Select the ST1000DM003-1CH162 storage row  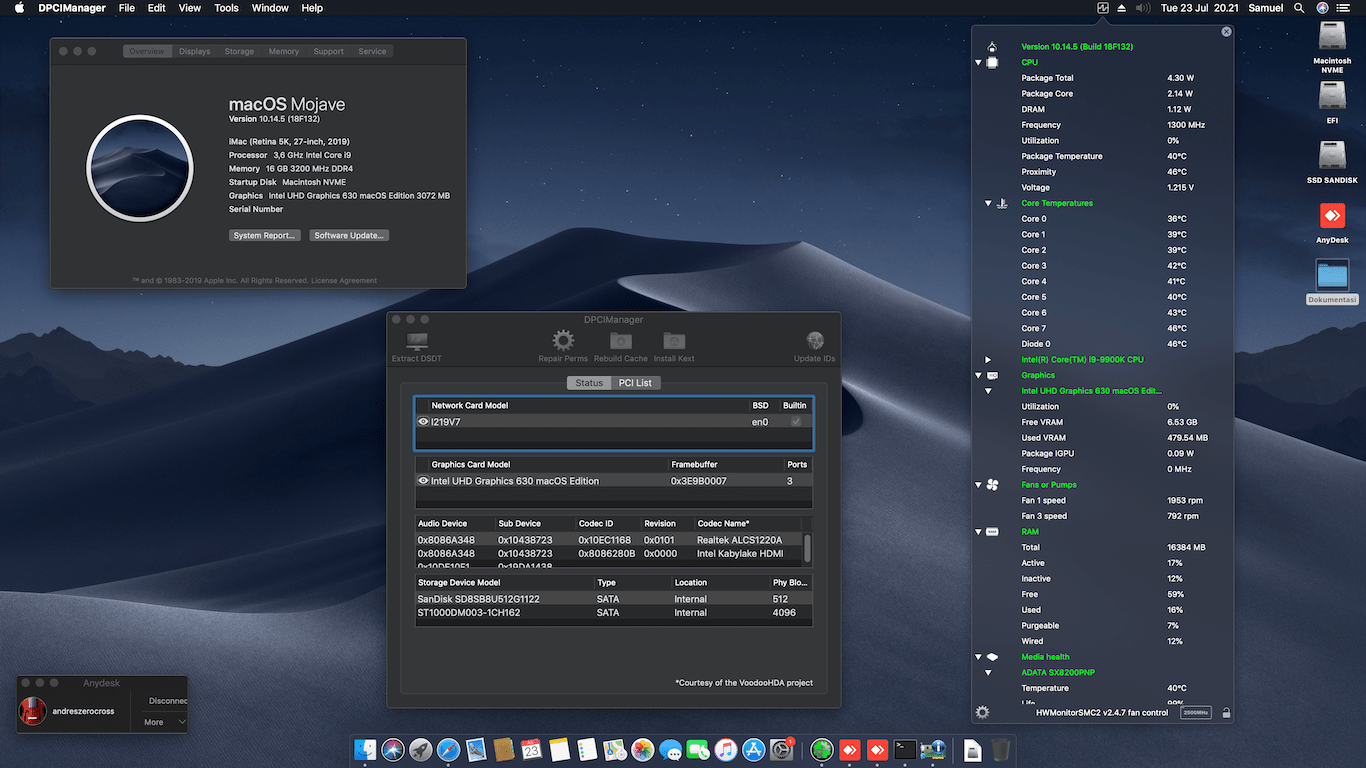click(614, 612)
